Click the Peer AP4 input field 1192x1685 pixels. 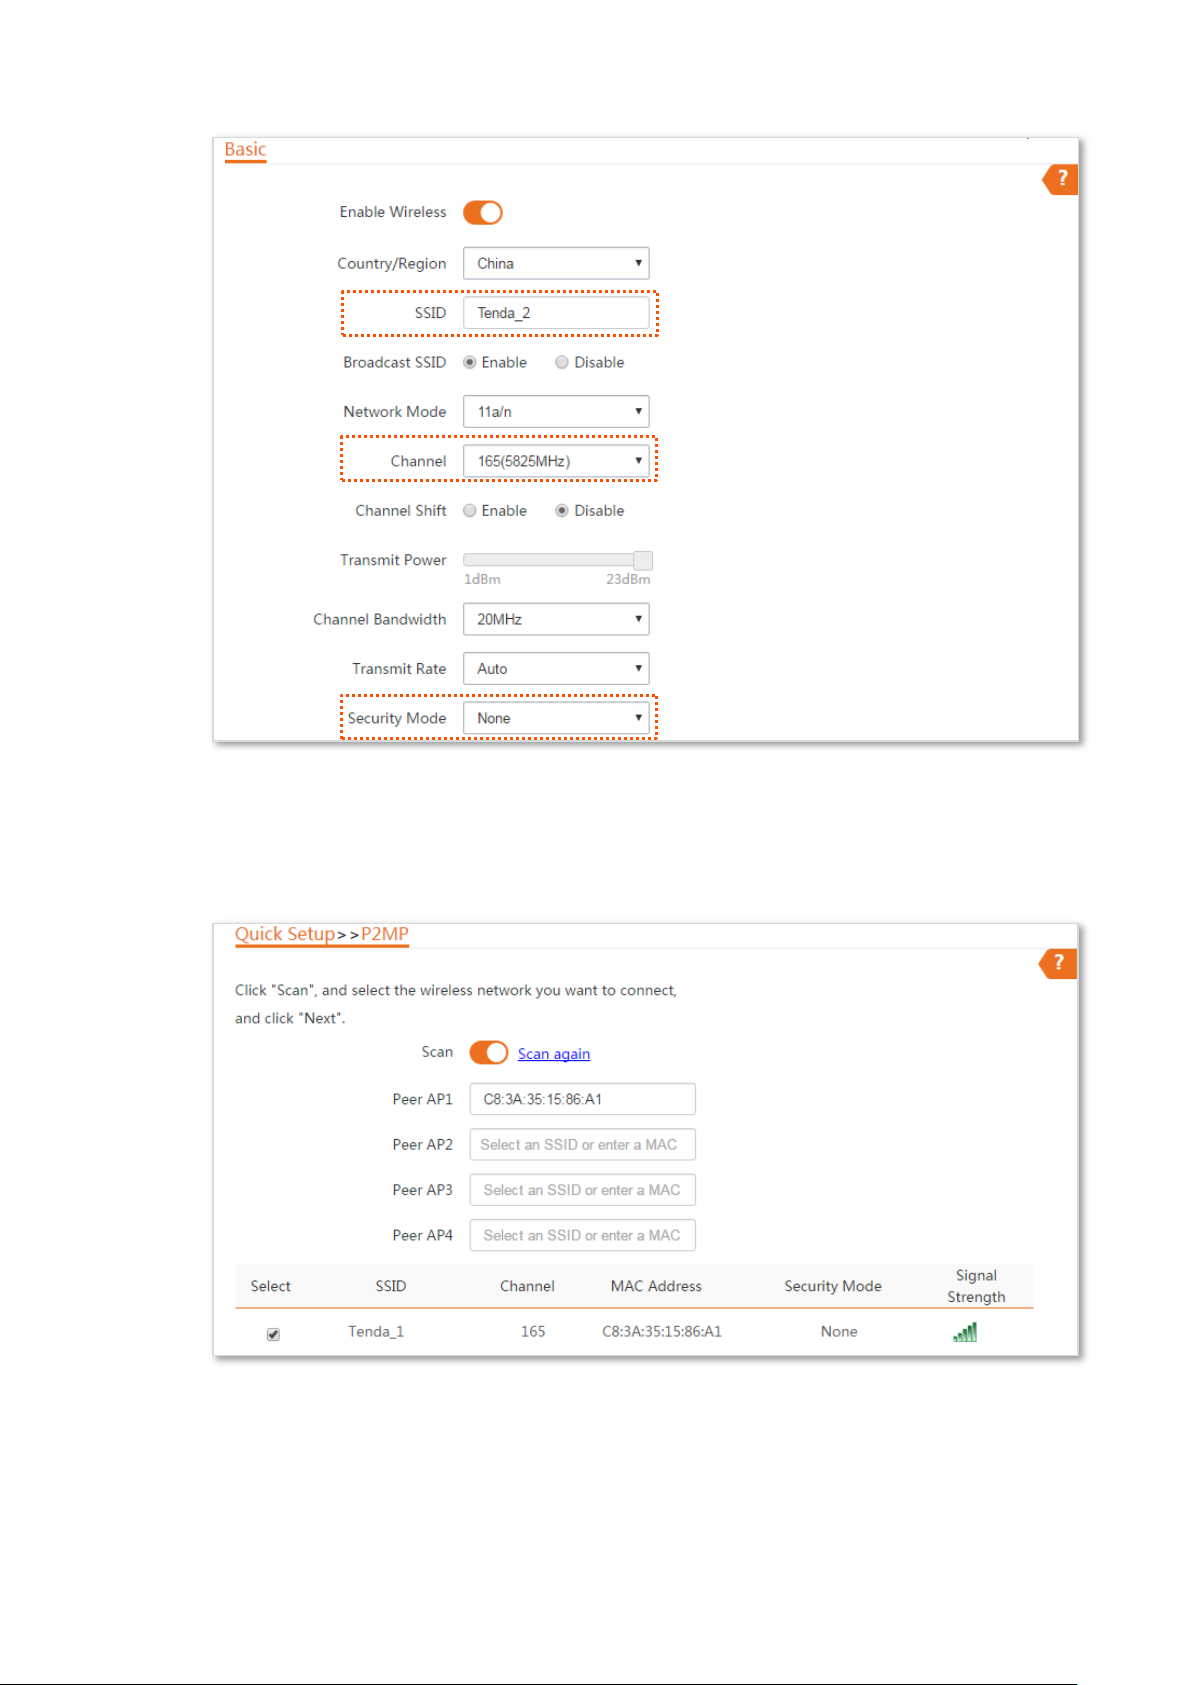(583, 1236)
